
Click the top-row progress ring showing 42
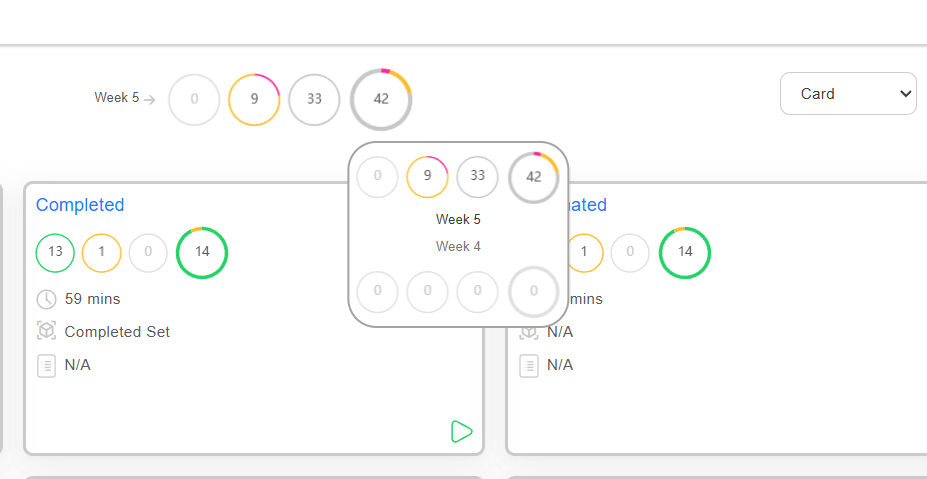point(381,99)
